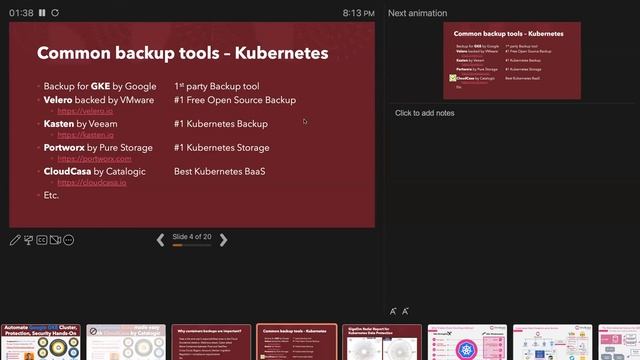Open the portworx.com link
Screen dimensions: 640x360
point(94,158)
